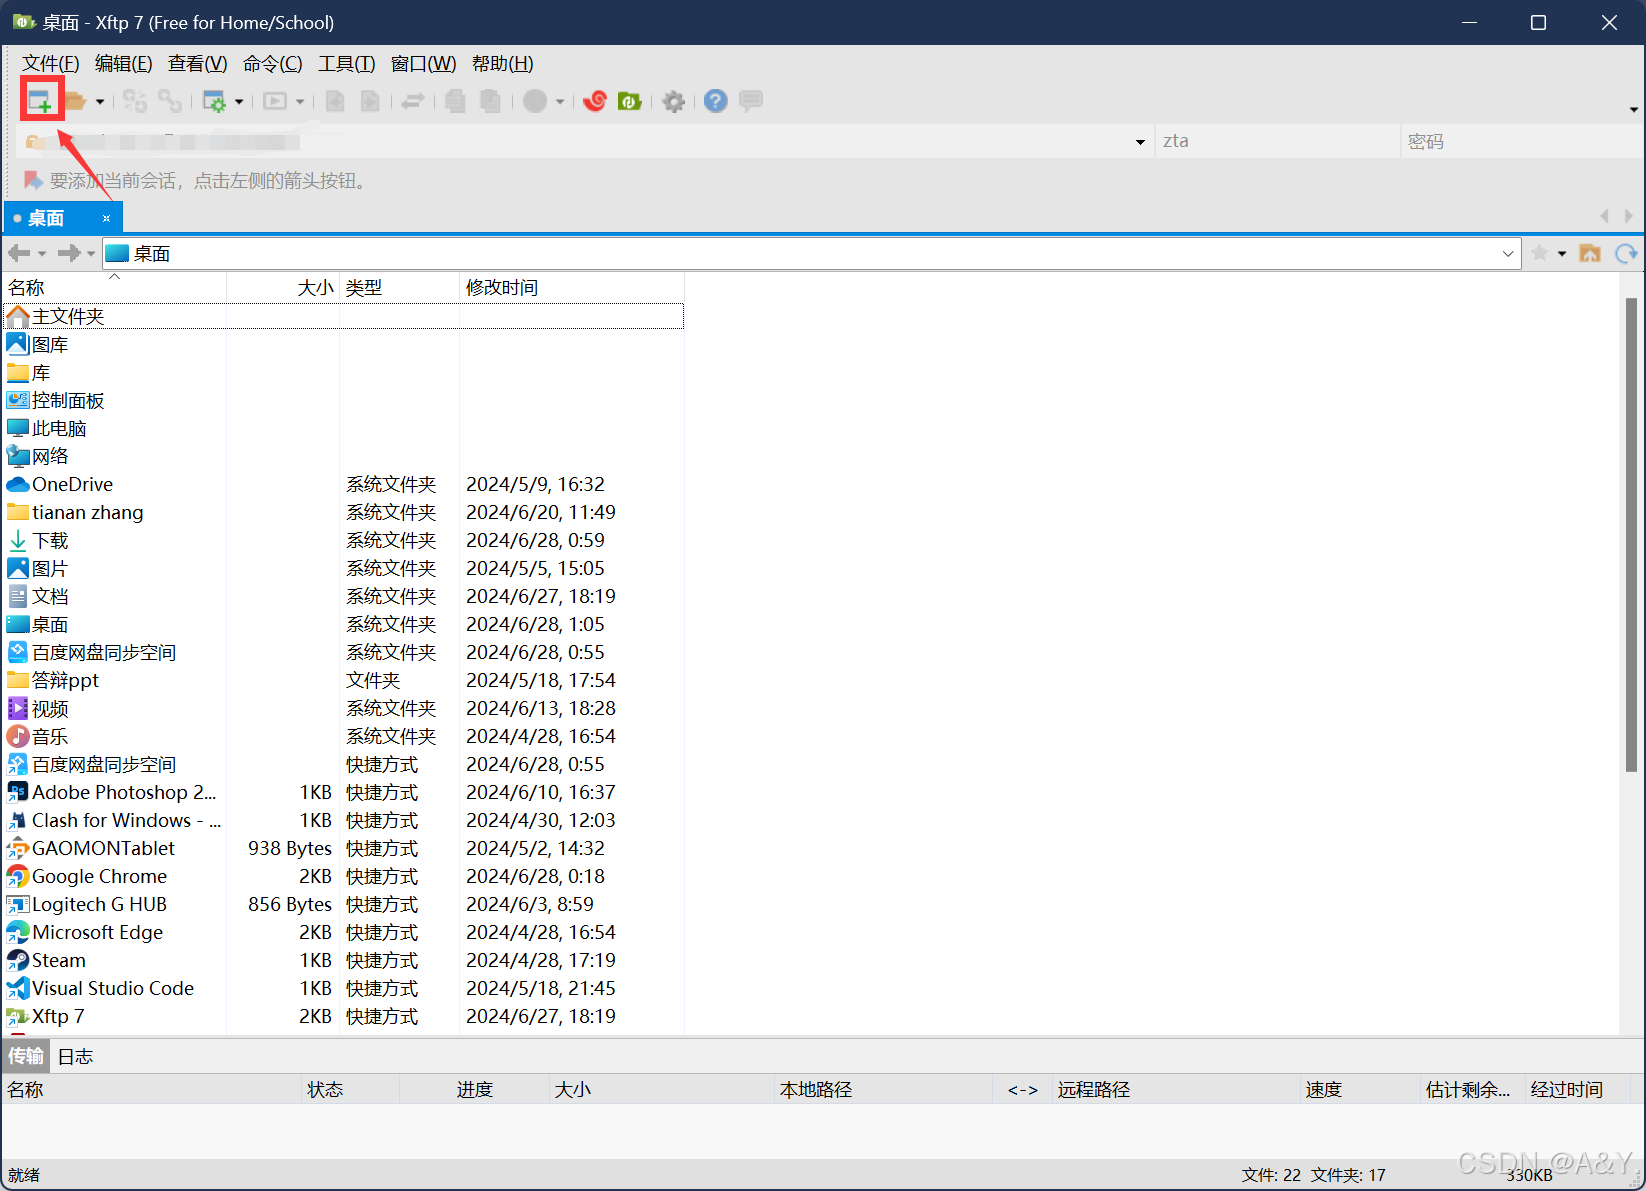The width and height of the screenshot is (1646, 1191).
Task: Open the 帮助(H) menu
Action: pyautogui.click(x=502, y=64)
